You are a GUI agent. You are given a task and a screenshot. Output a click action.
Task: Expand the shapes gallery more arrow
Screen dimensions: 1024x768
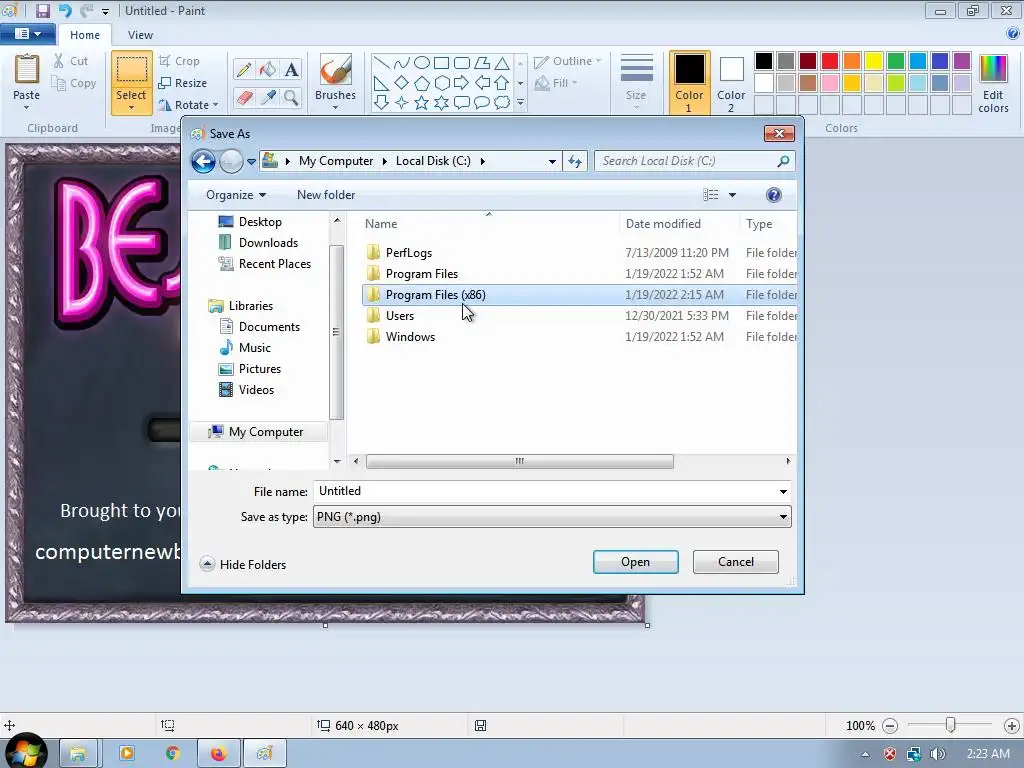point(520,103)
